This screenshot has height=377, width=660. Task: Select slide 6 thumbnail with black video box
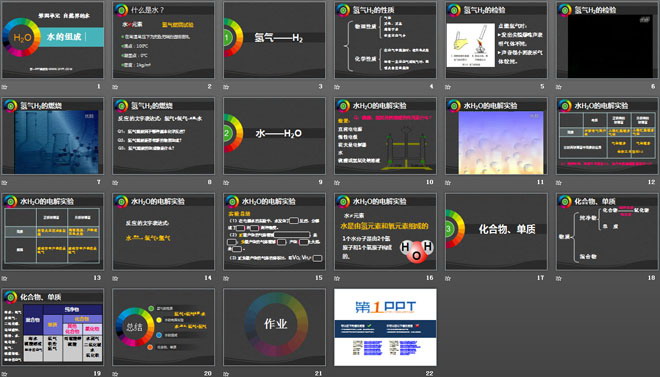tap(607, 40)
